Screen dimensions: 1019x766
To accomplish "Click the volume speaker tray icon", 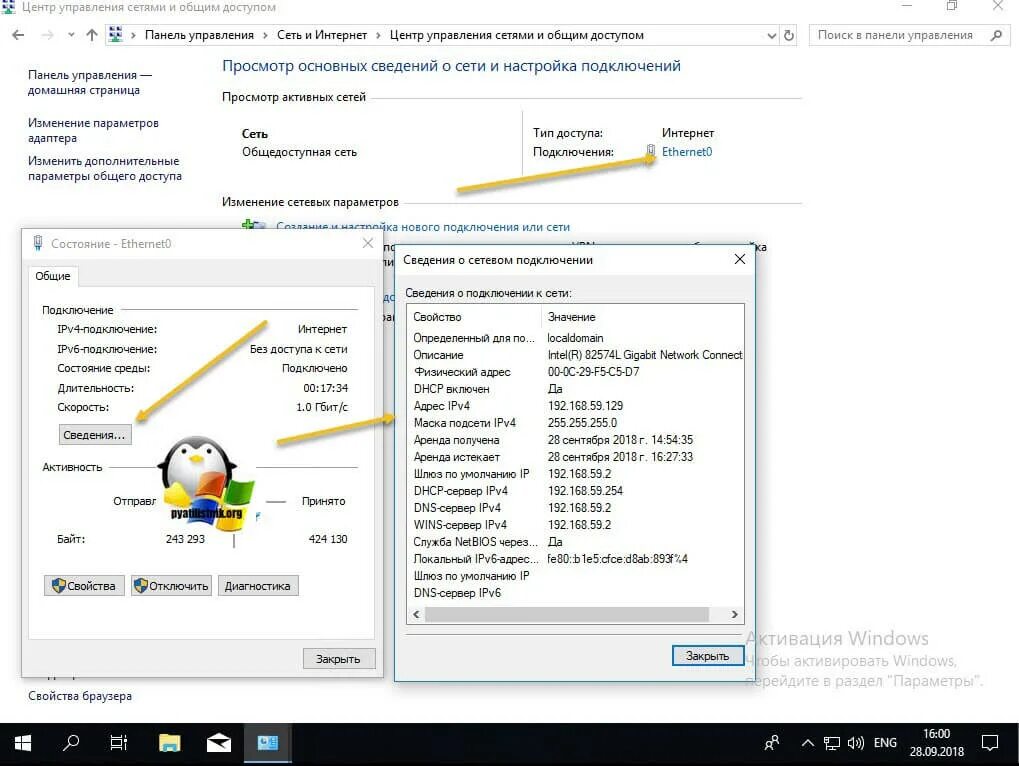I will [x=856, y=743].
